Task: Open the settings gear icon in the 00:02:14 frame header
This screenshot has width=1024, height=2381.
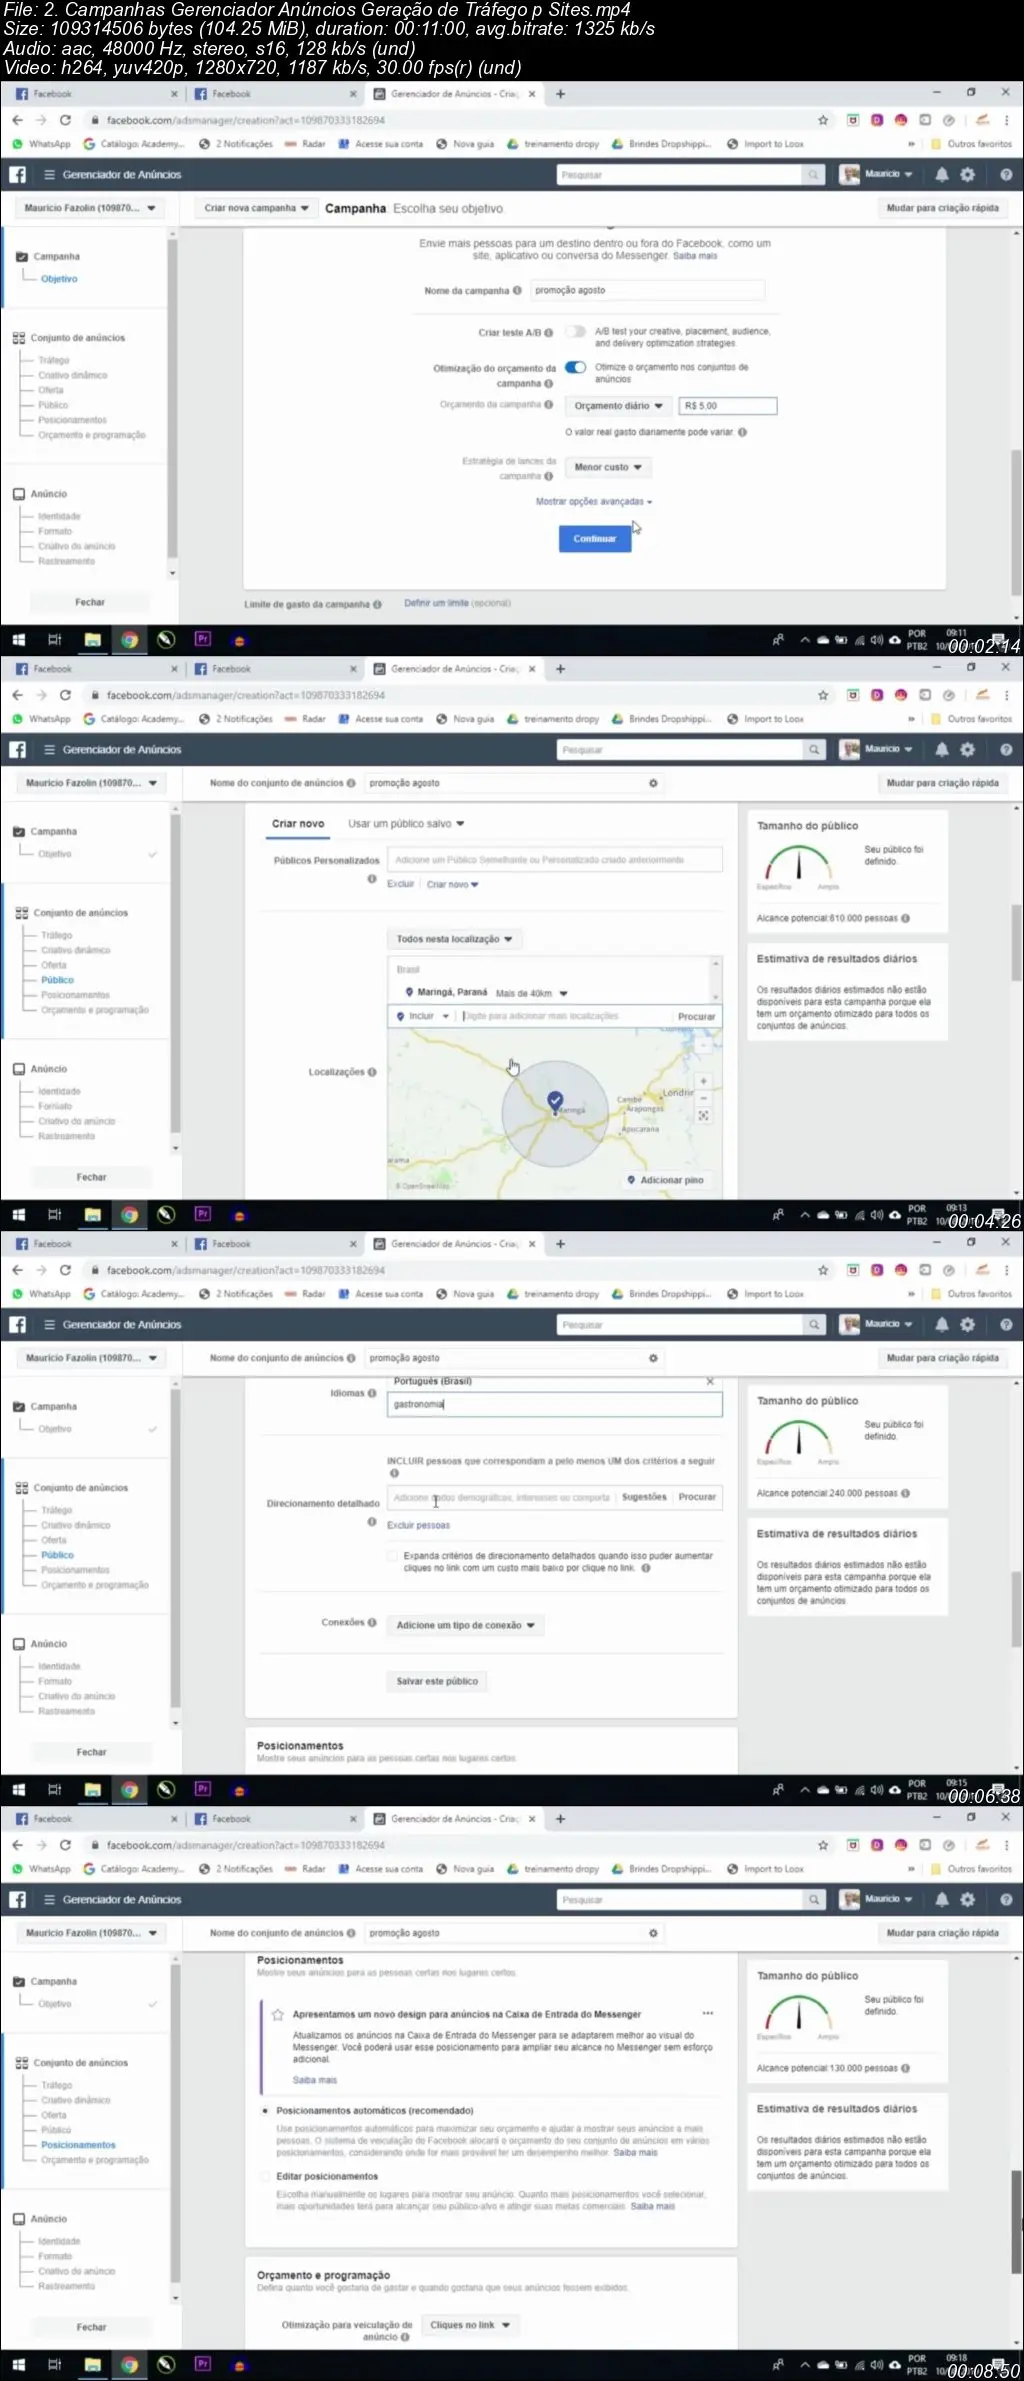Action: (x=967, y=174)
